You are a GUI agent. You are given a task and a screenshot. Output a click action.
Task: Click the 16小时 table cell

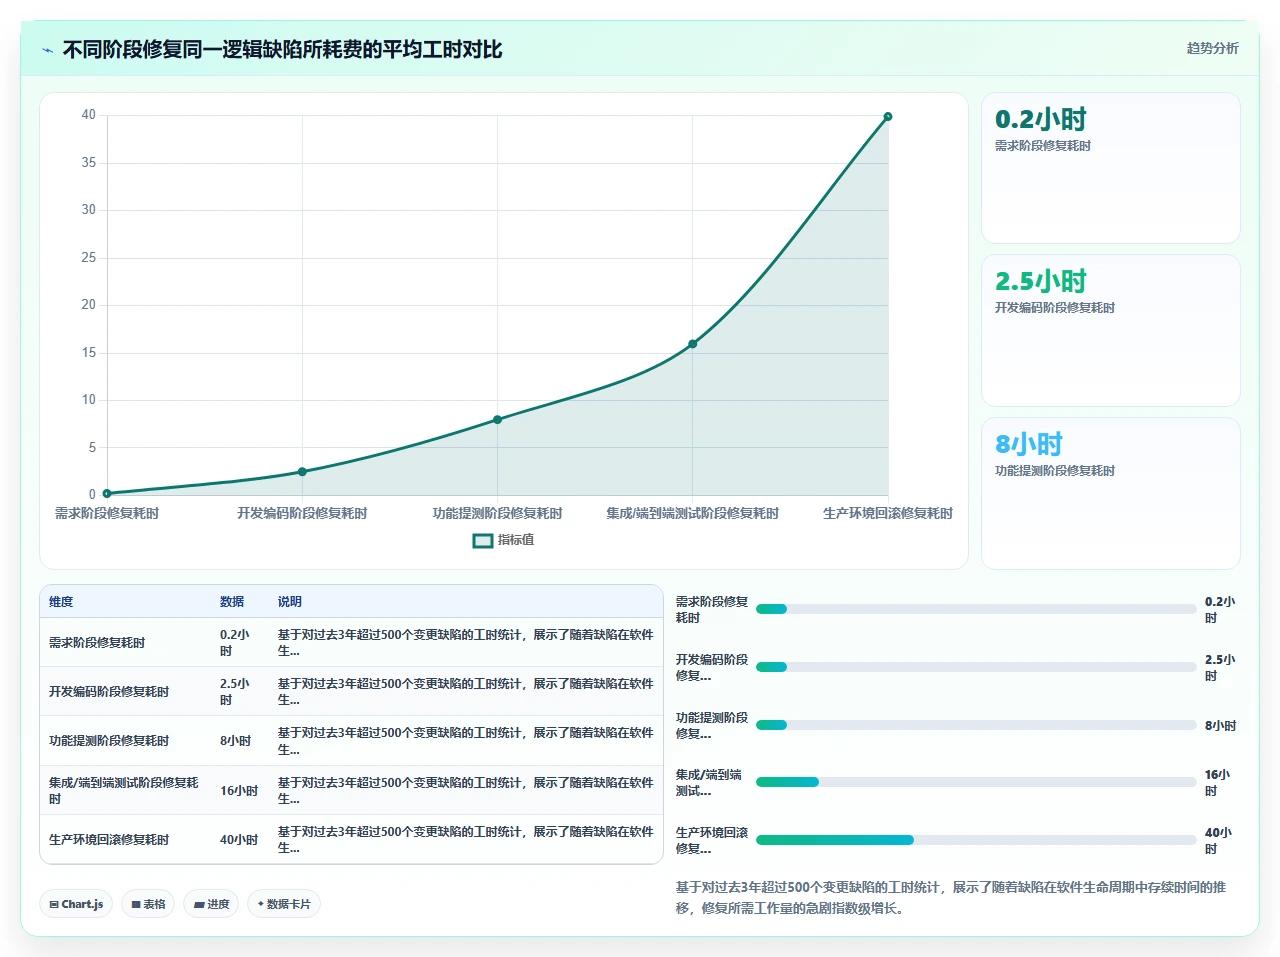coord(239,791)
